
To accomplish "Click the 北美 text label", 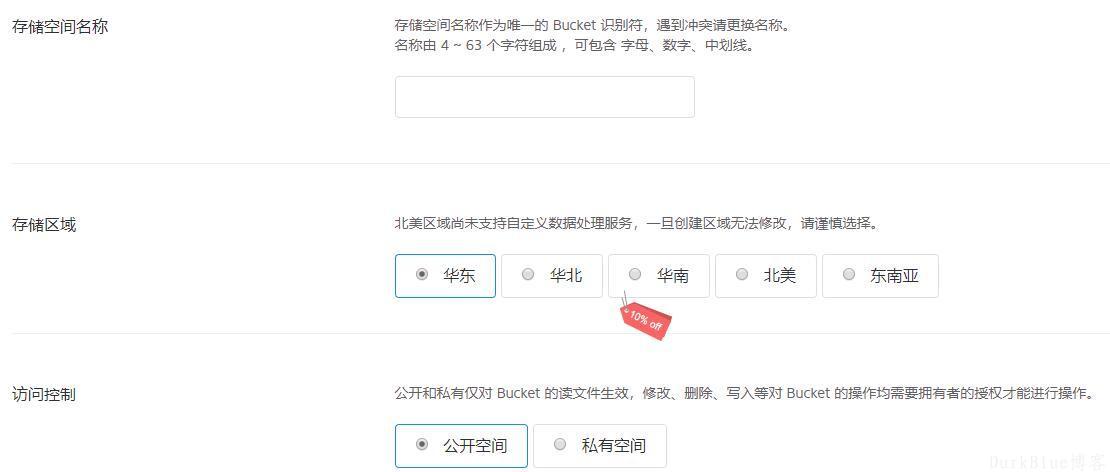I will [x=779, y=276].
